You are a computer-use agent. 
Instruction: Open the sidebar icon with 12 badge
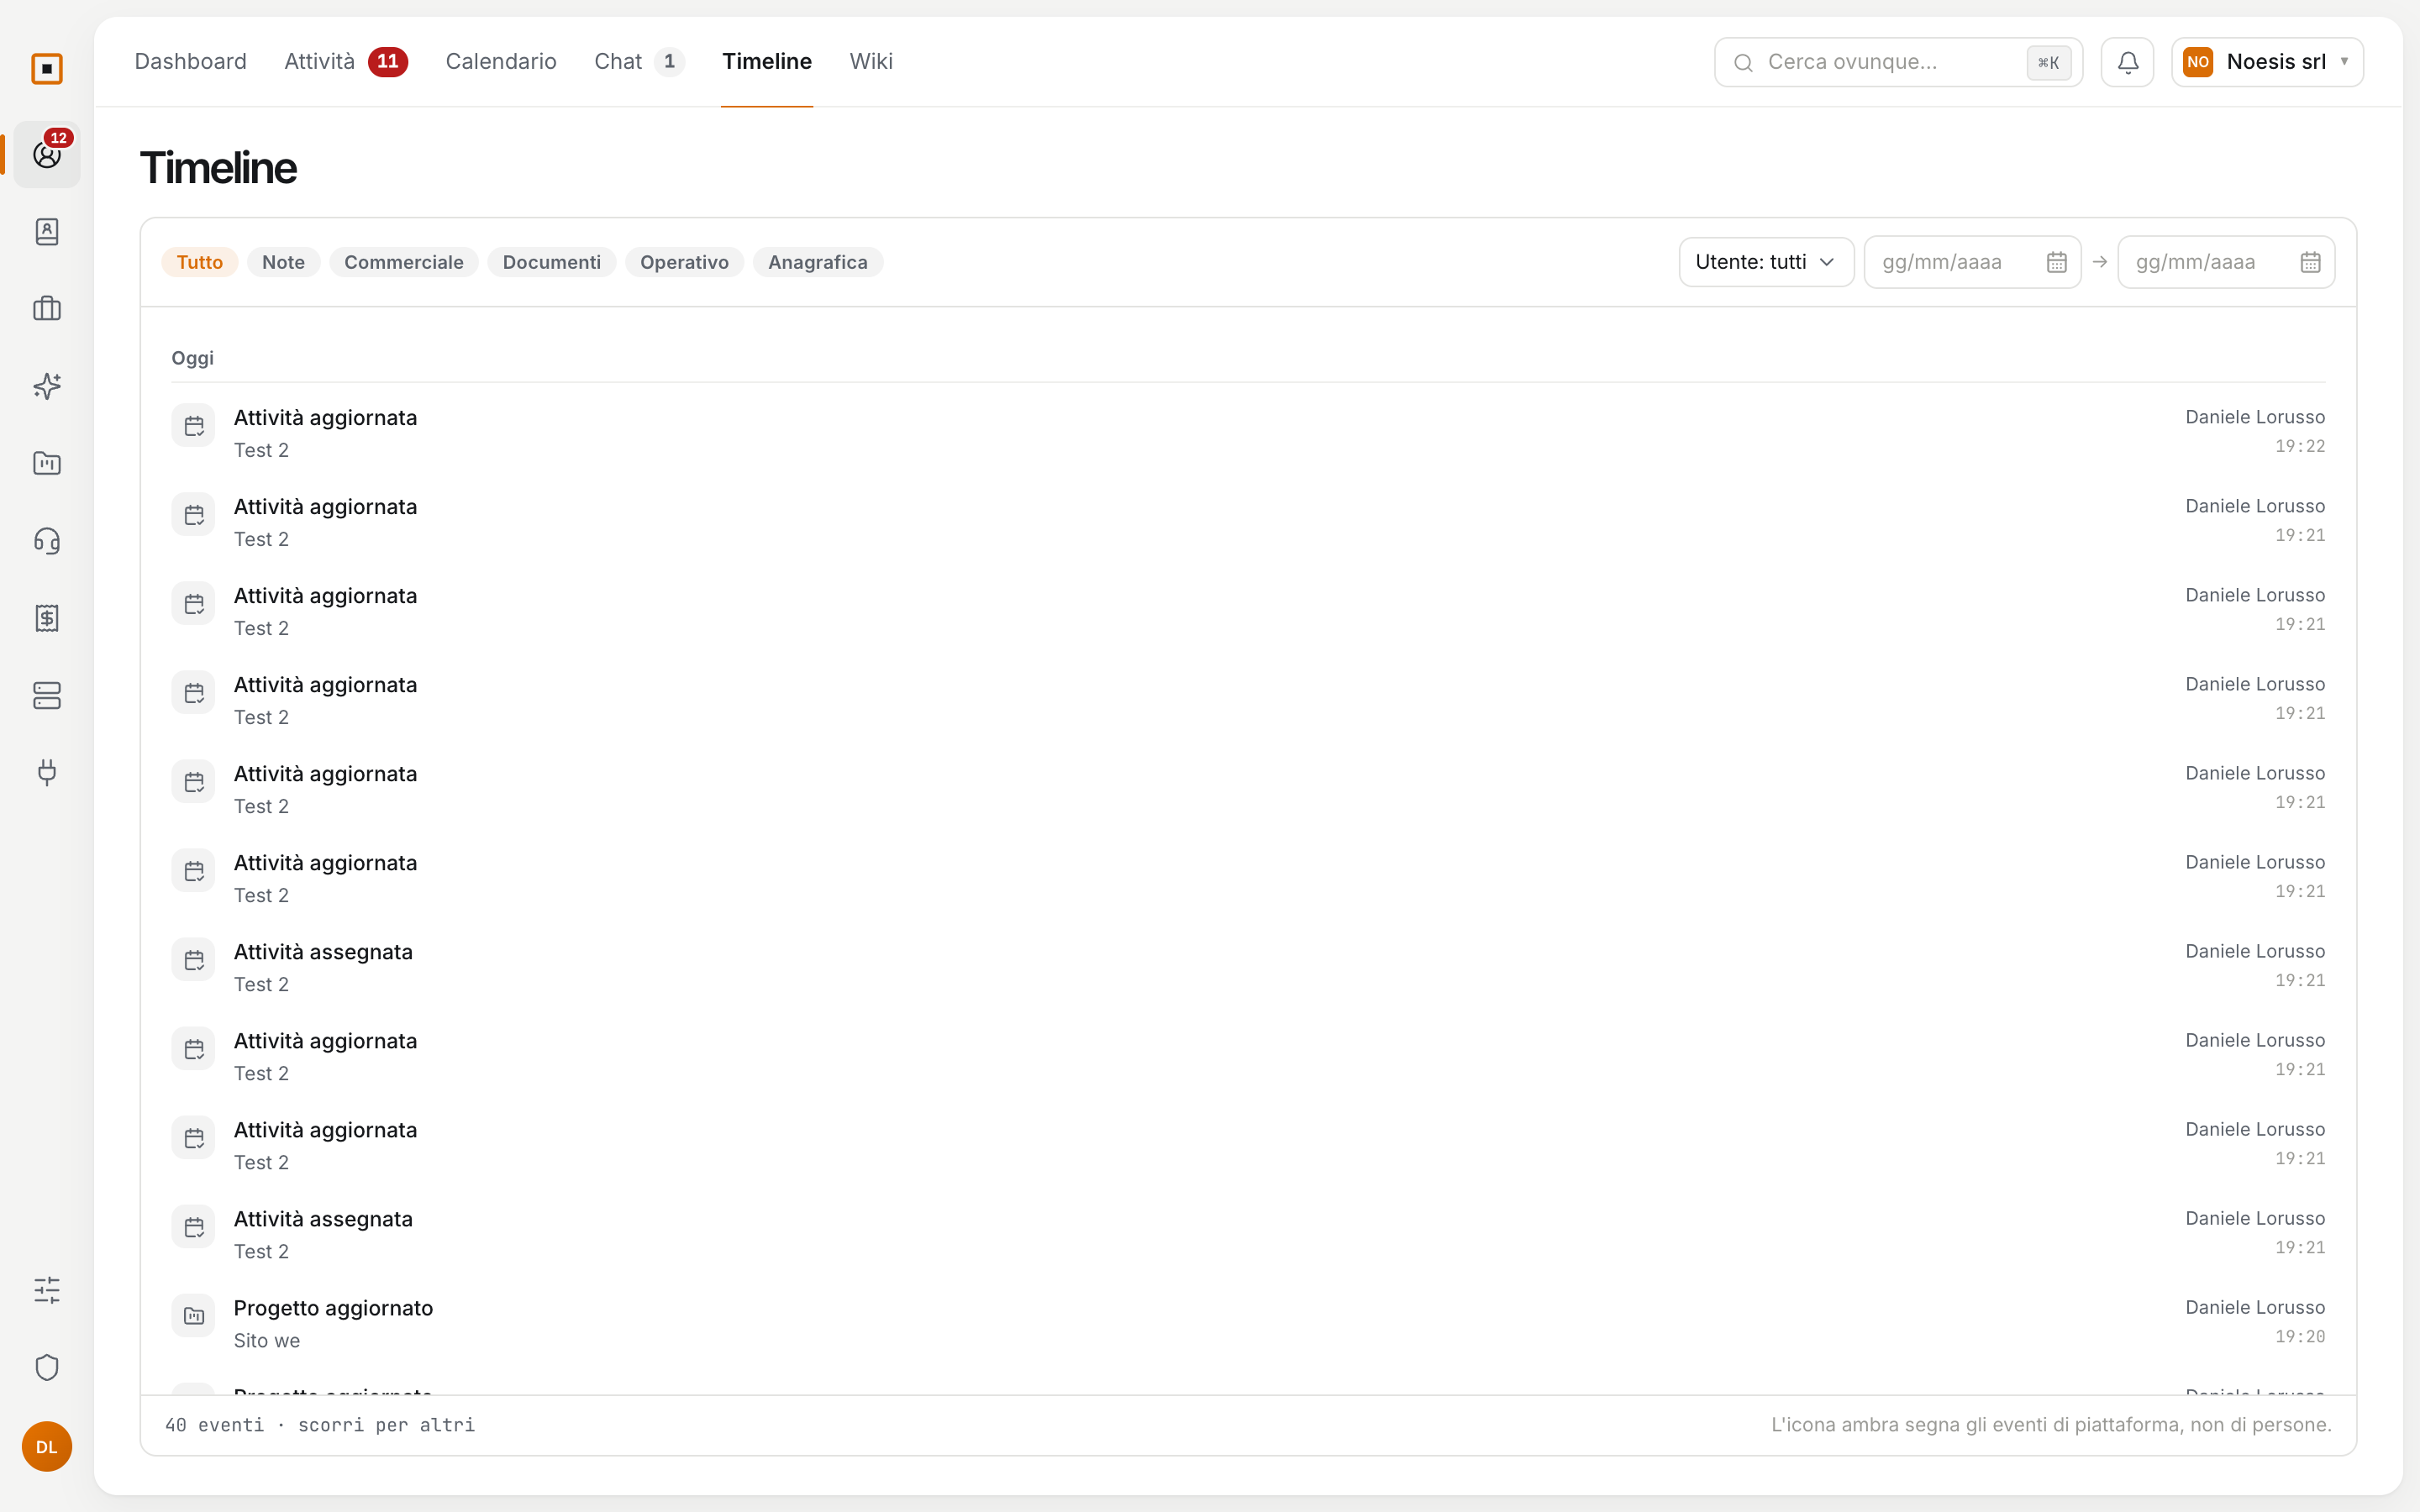click(47, 155)
